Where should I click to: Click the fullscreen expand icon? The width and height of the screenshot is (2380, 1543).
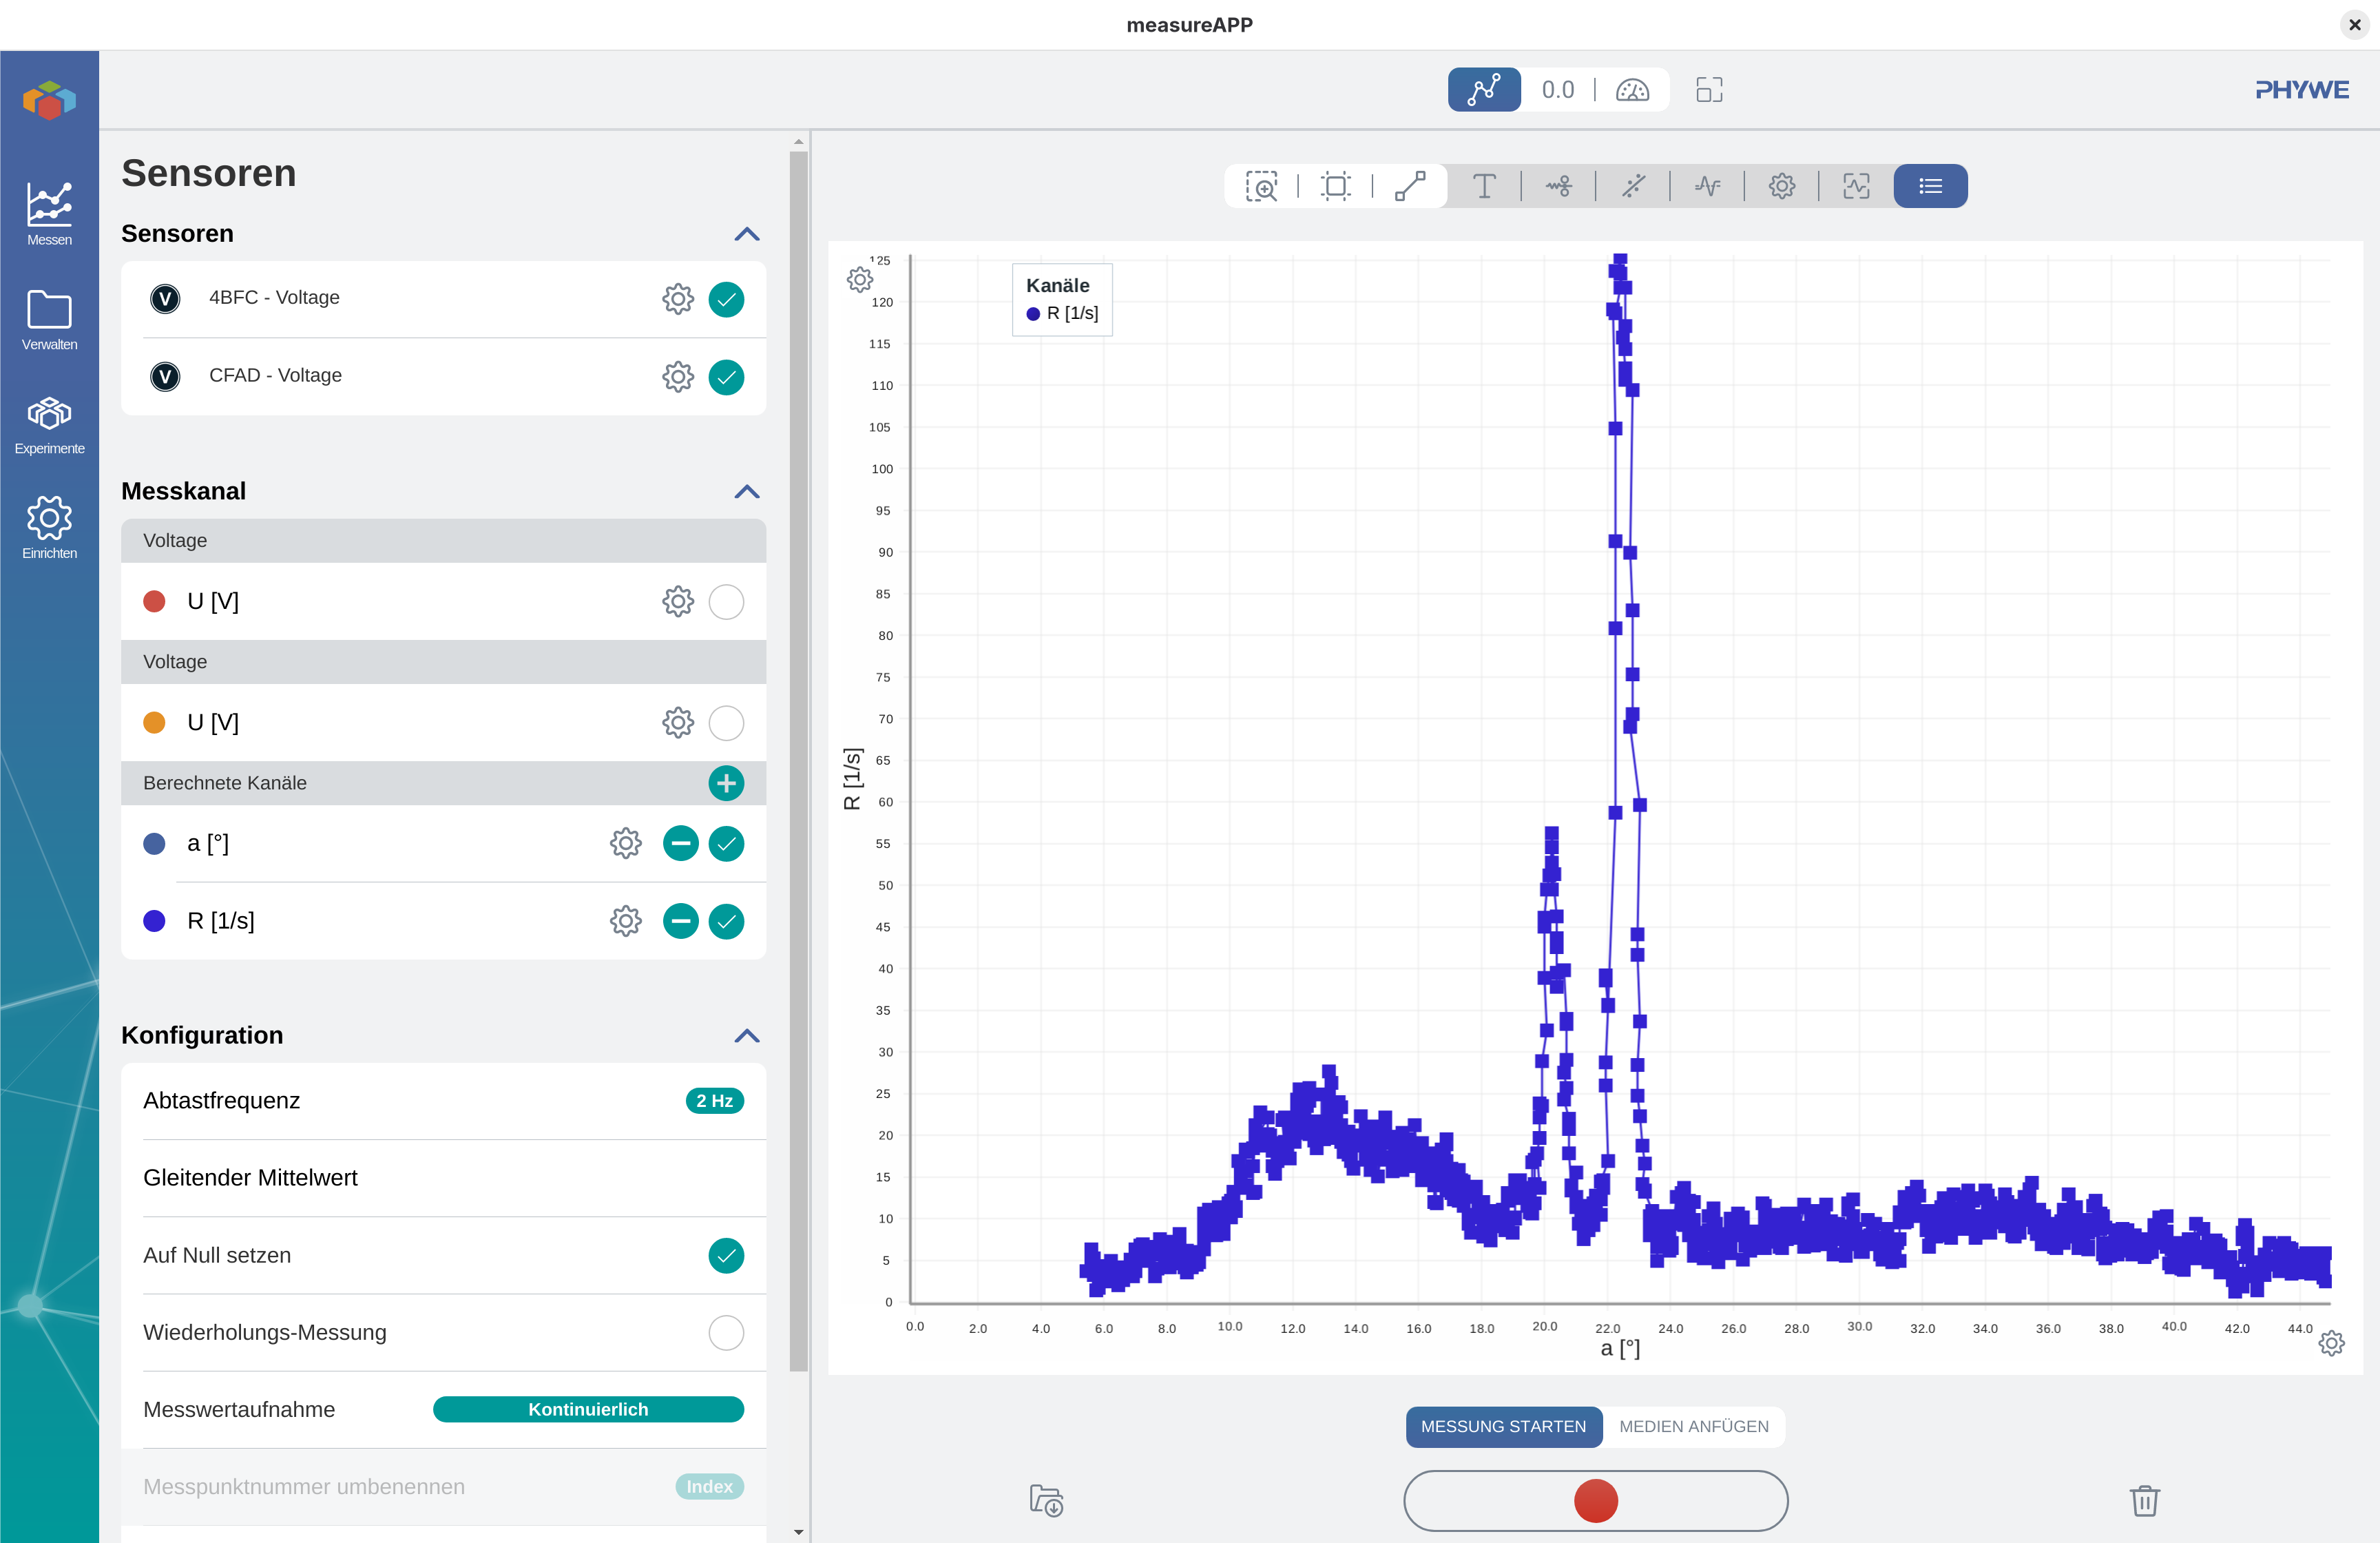coord(1709,90)
